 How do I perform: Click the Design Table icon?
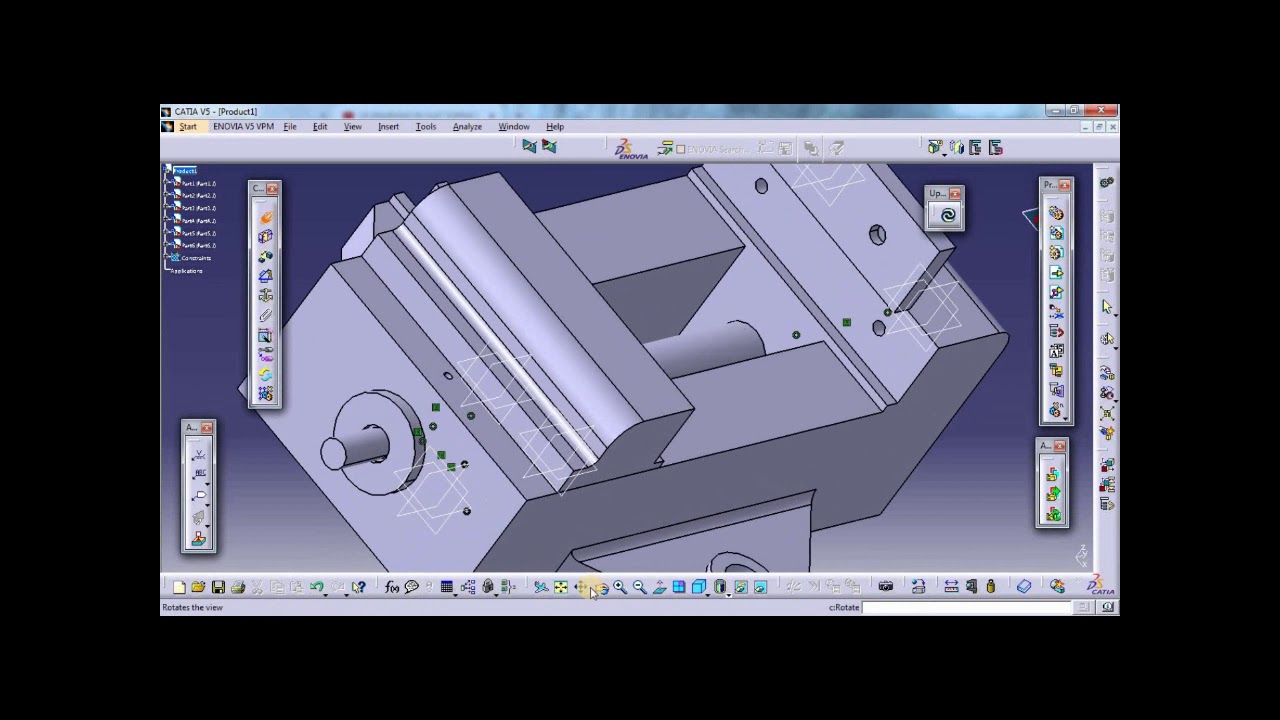(447, 587)
